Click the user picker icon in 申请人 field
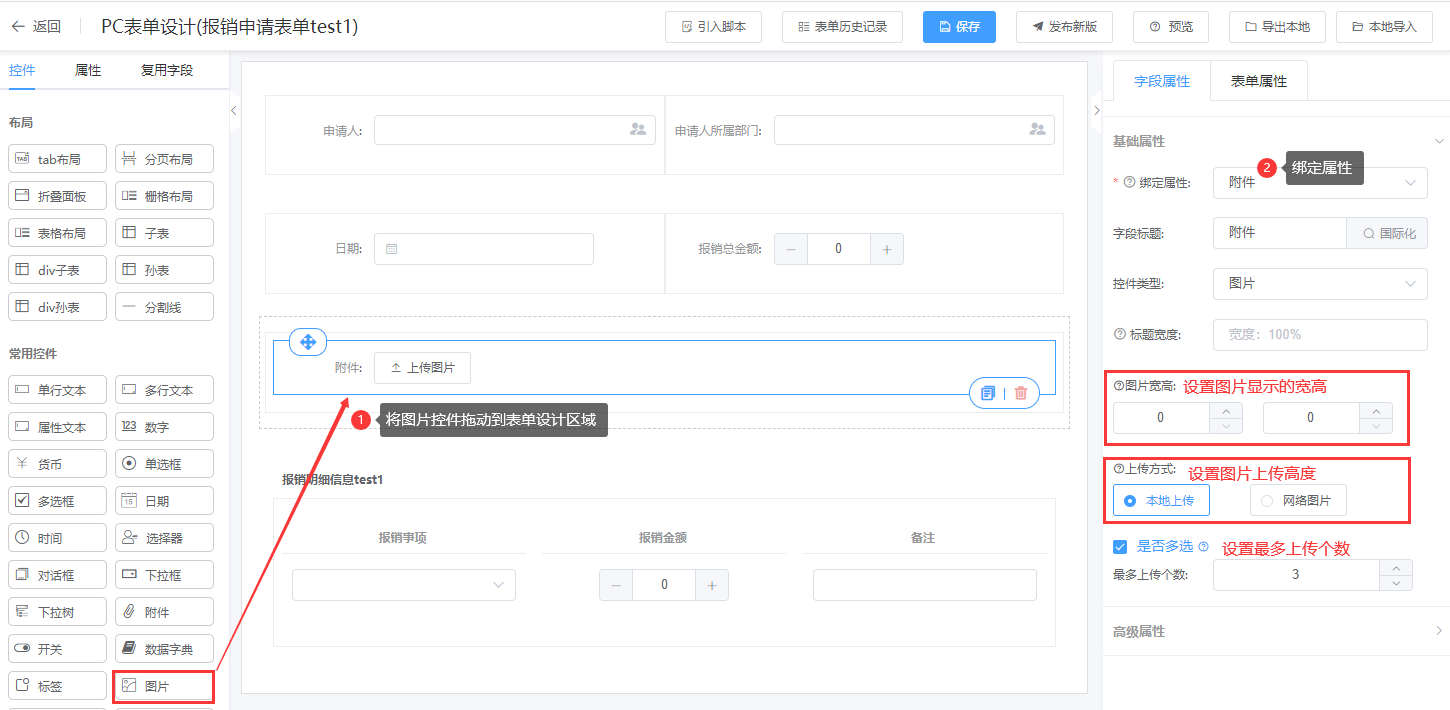Viewport: 1450px width, 710px height. pyautogui.click(x=637, y=130)
